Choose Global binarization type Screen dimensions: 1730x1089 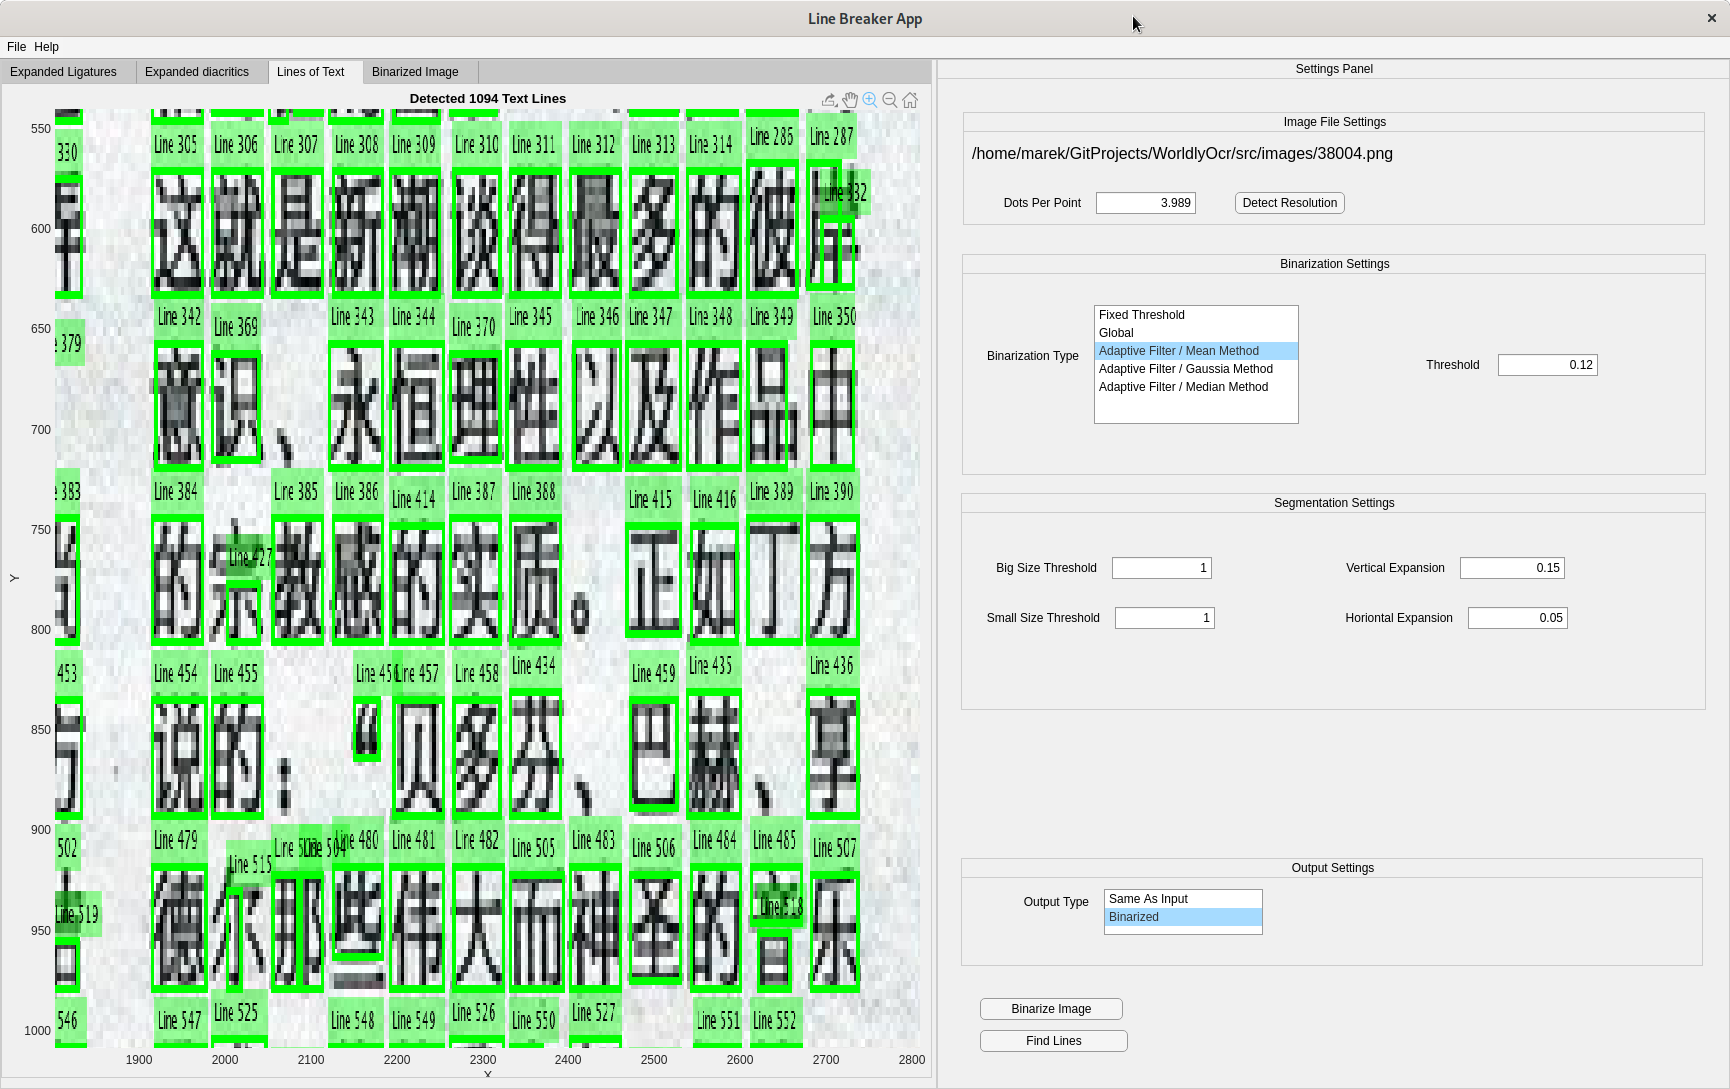coord(1196,333)
